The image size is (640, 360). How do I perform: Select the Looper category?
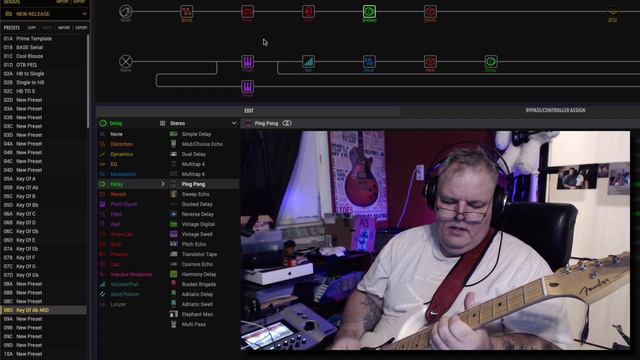[x=118, y=304]
